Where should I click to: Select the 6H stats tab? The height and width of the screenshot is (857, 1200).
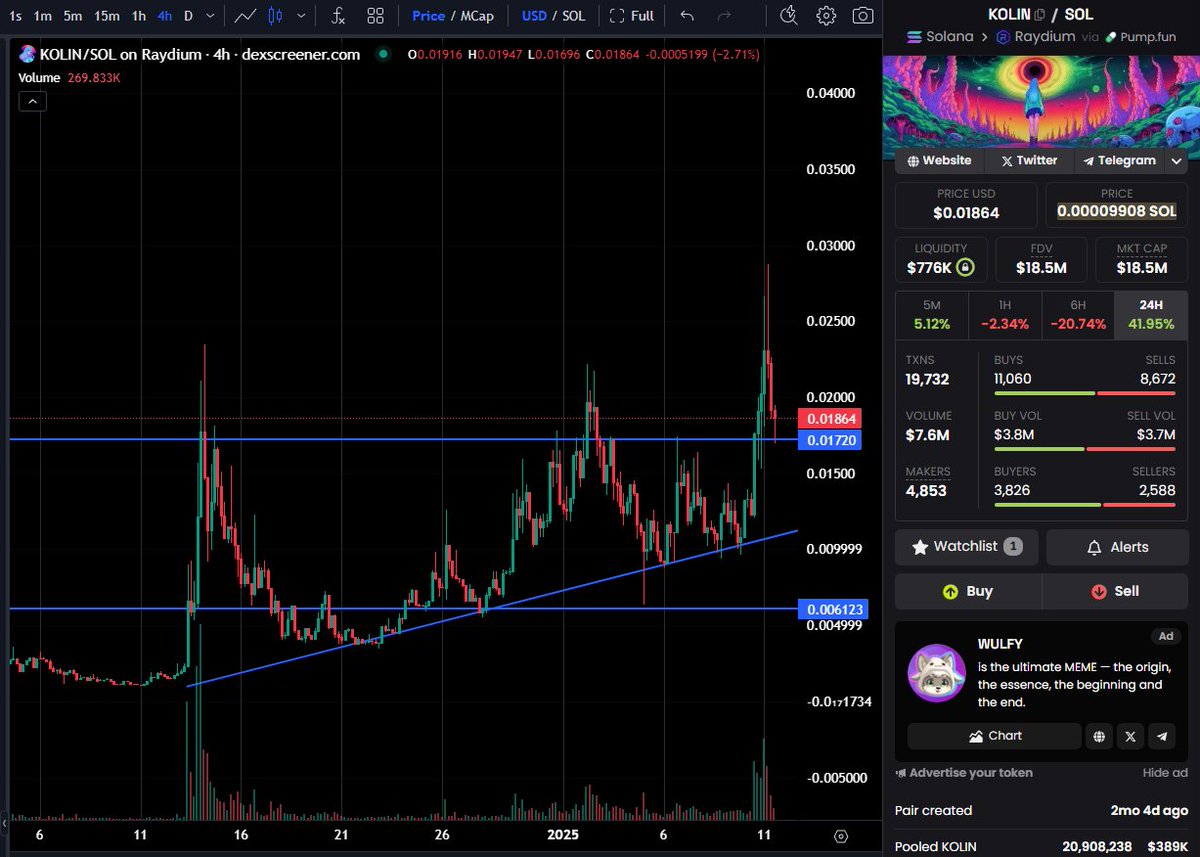[x=1078, y=315]
